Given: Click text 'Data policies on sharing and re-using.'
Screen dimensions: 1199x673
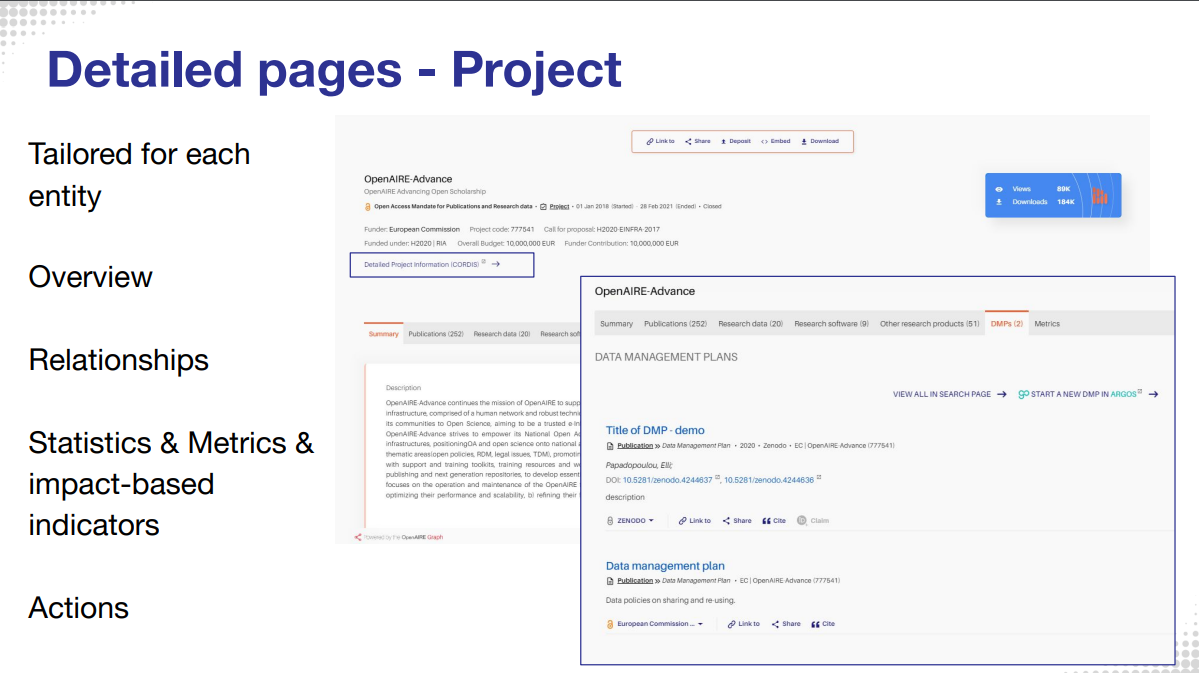Looking at the screenshot, I should click(670, 600).
